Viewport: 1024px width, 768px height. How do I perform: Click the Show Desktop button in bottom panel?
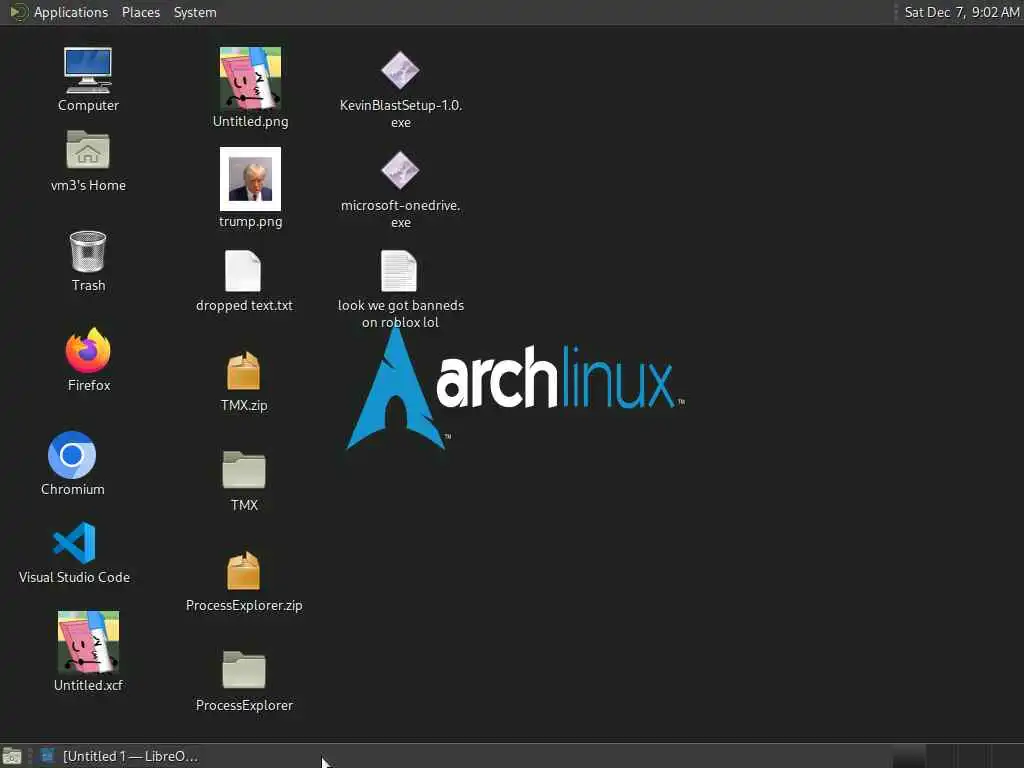[12, 756]
